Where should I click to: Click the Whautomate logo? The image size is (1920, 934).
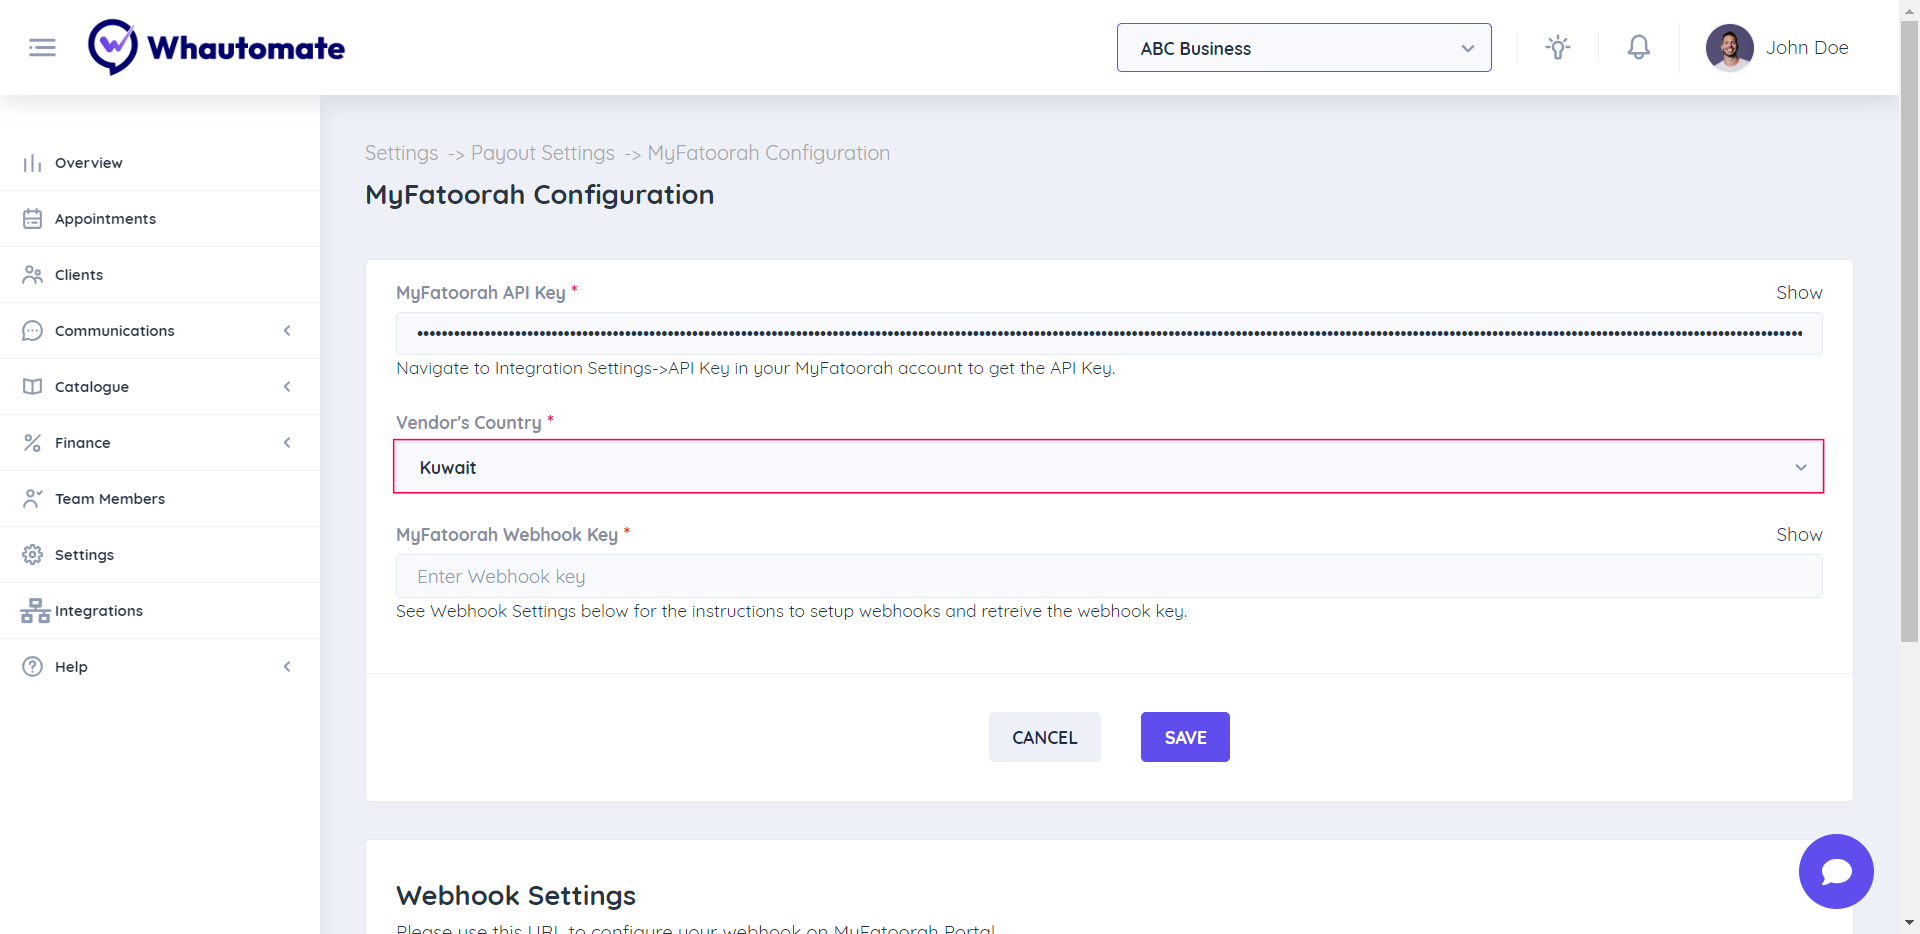point(216,48)
